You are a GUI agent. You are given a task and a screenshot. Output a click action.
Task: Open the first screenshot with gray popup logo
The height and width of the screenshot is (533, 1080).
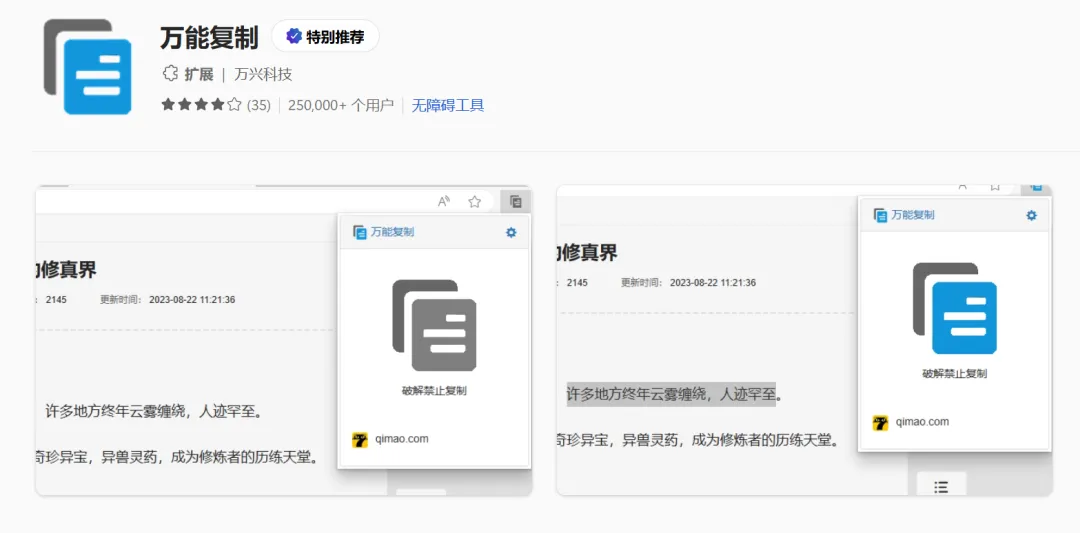coord(284,340)
